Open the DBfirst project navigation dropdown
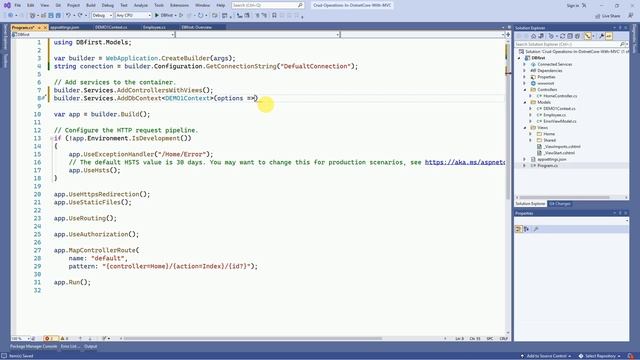This screenshot has height=360, width=640. [x=93, y=35]
